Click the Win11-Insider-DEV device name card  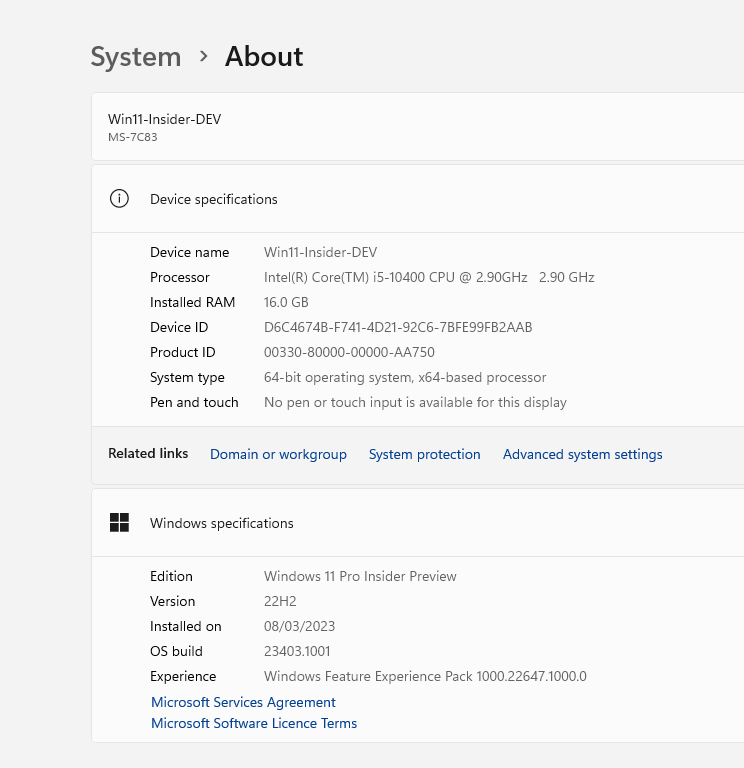(418, 126)
